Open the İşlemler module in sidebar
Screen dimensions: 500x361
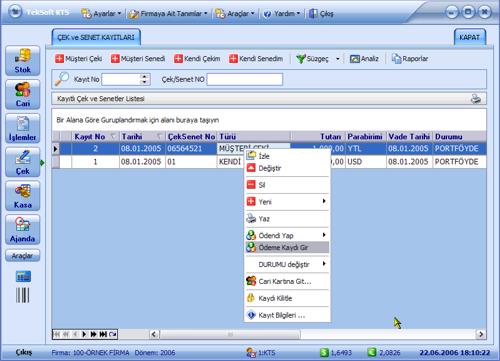23,128
